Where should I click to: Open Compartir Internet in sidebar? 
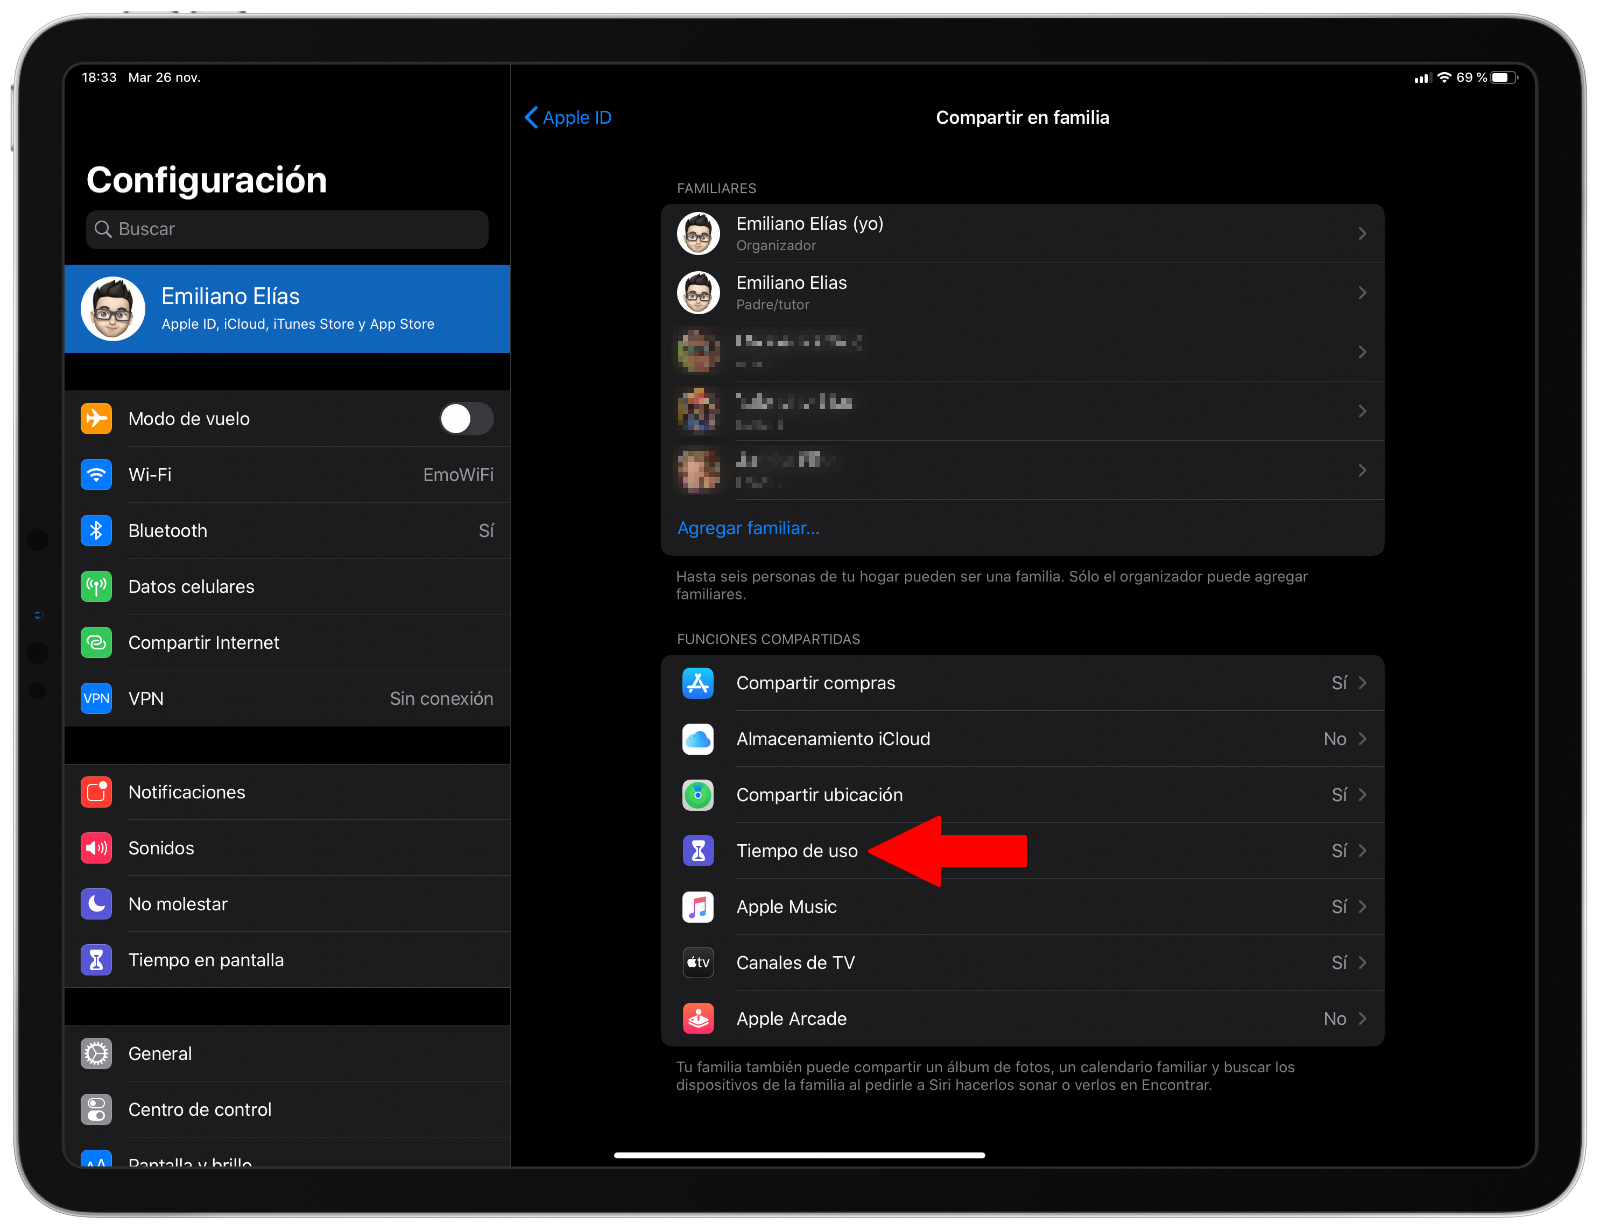pyautogui.click(x=287, y=642)
